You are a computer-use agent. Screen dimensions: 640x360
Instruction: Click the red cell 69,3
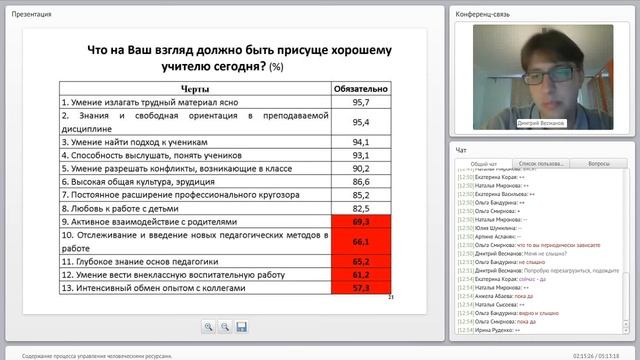tap(361, 222)
